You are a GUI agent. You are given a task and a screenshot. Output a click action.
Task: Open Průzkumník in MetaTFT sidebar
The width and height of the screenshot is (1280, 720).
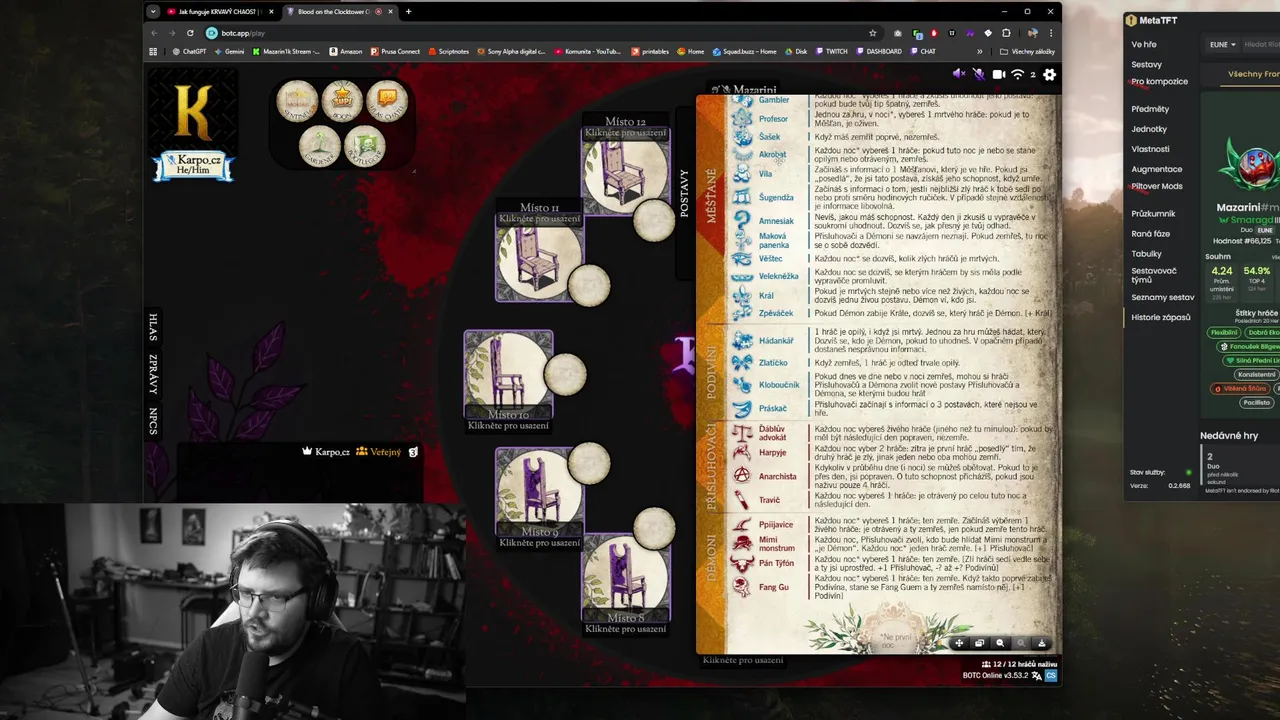point(1153,213)
